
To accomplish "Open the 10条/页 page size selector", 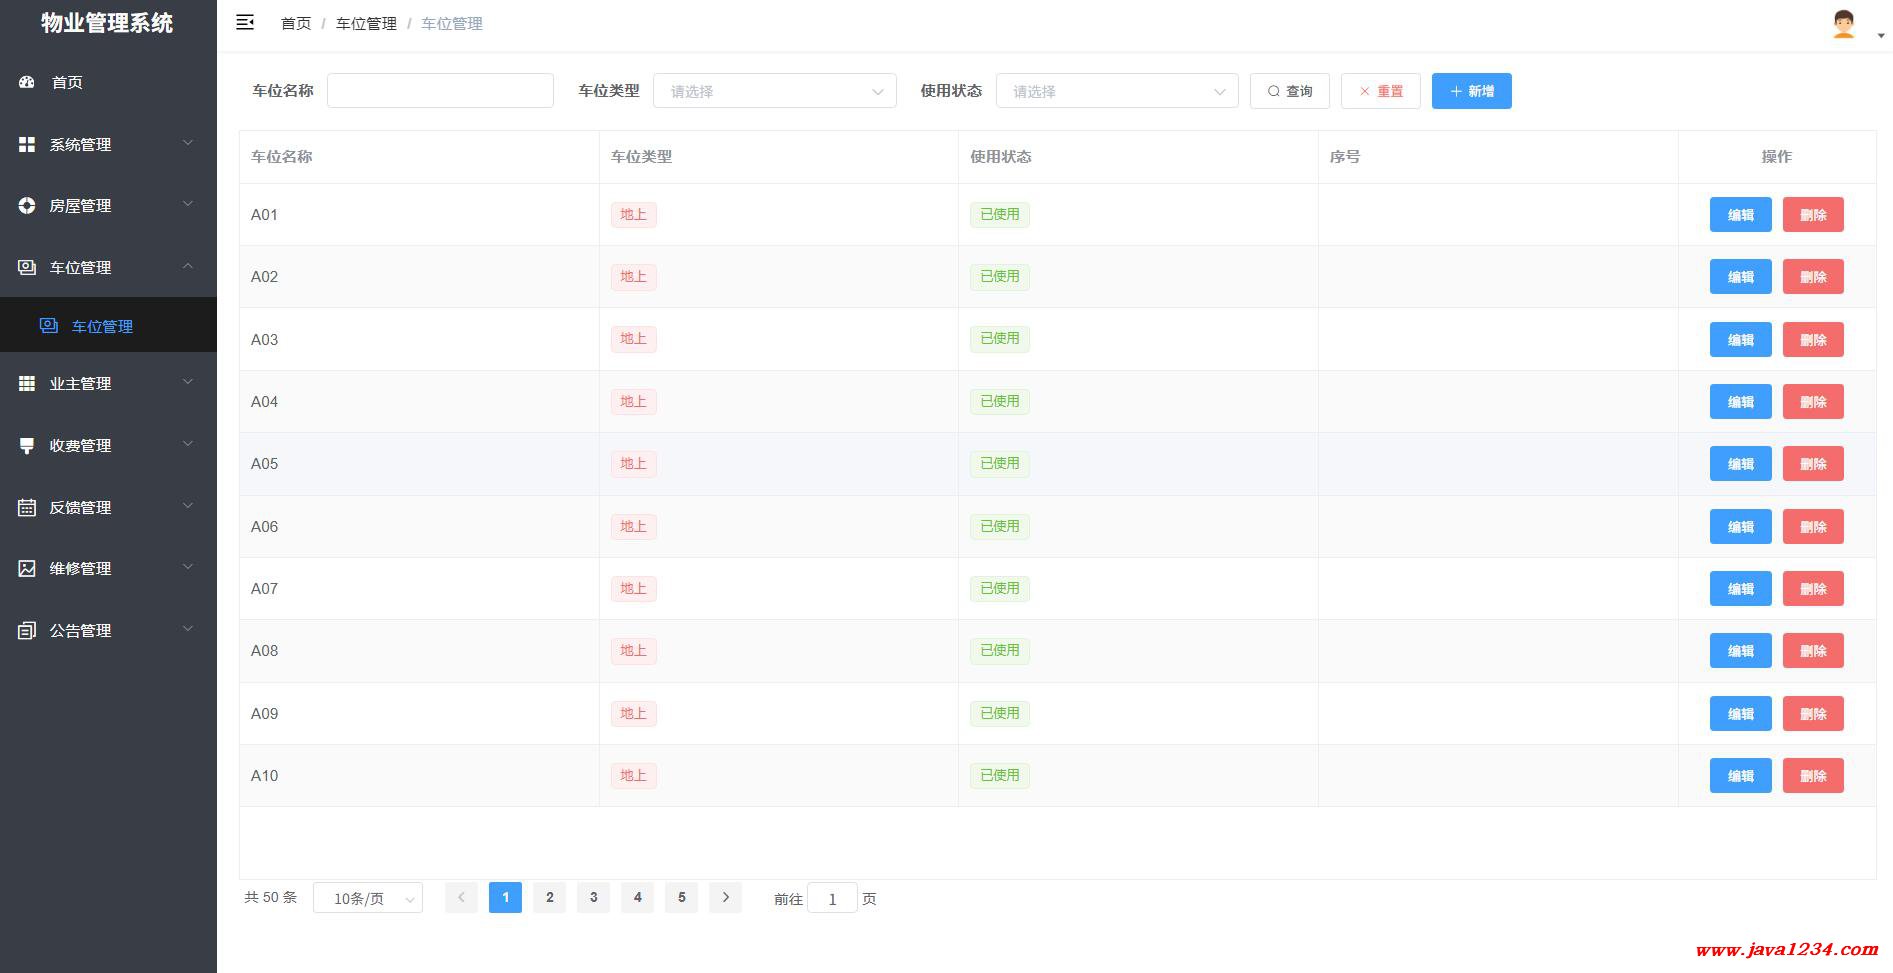I will tap(368, 898).
